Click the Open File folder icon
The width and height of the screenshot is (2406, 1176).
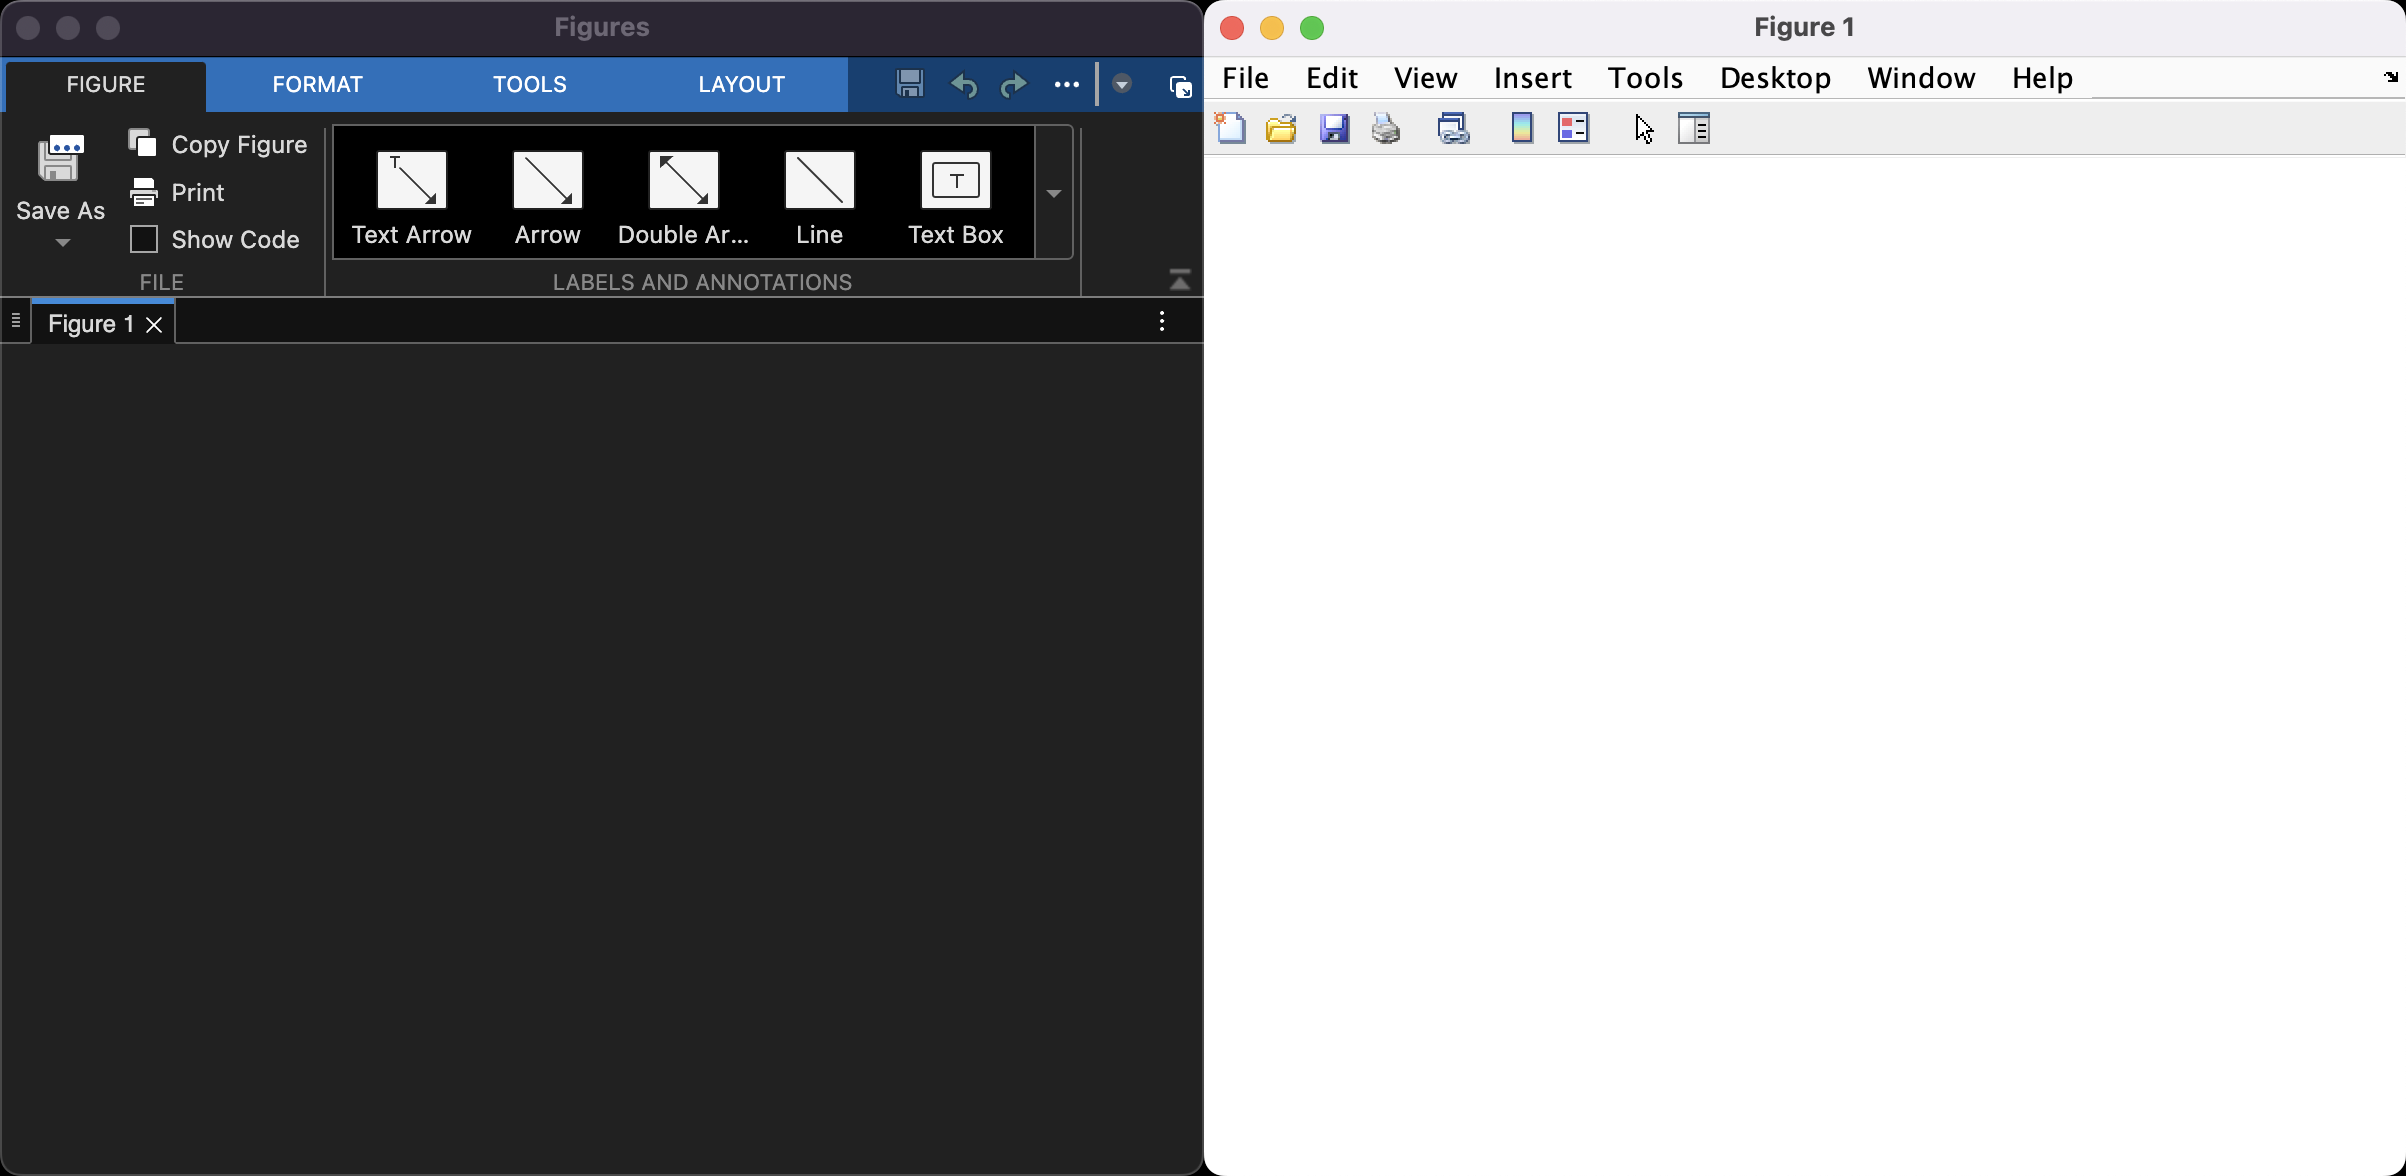tap(1281, 128)
